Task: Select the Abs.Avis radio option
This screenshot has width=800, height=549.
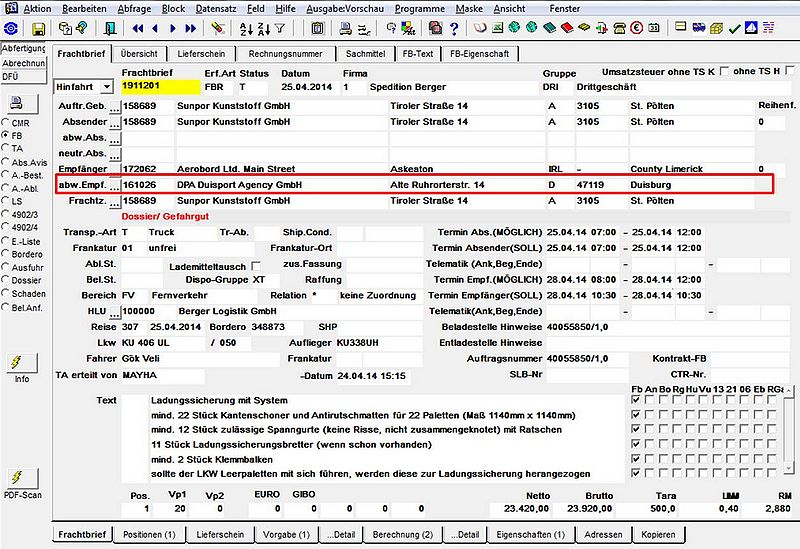Action: pyautogui.click(x=5, y=162)
